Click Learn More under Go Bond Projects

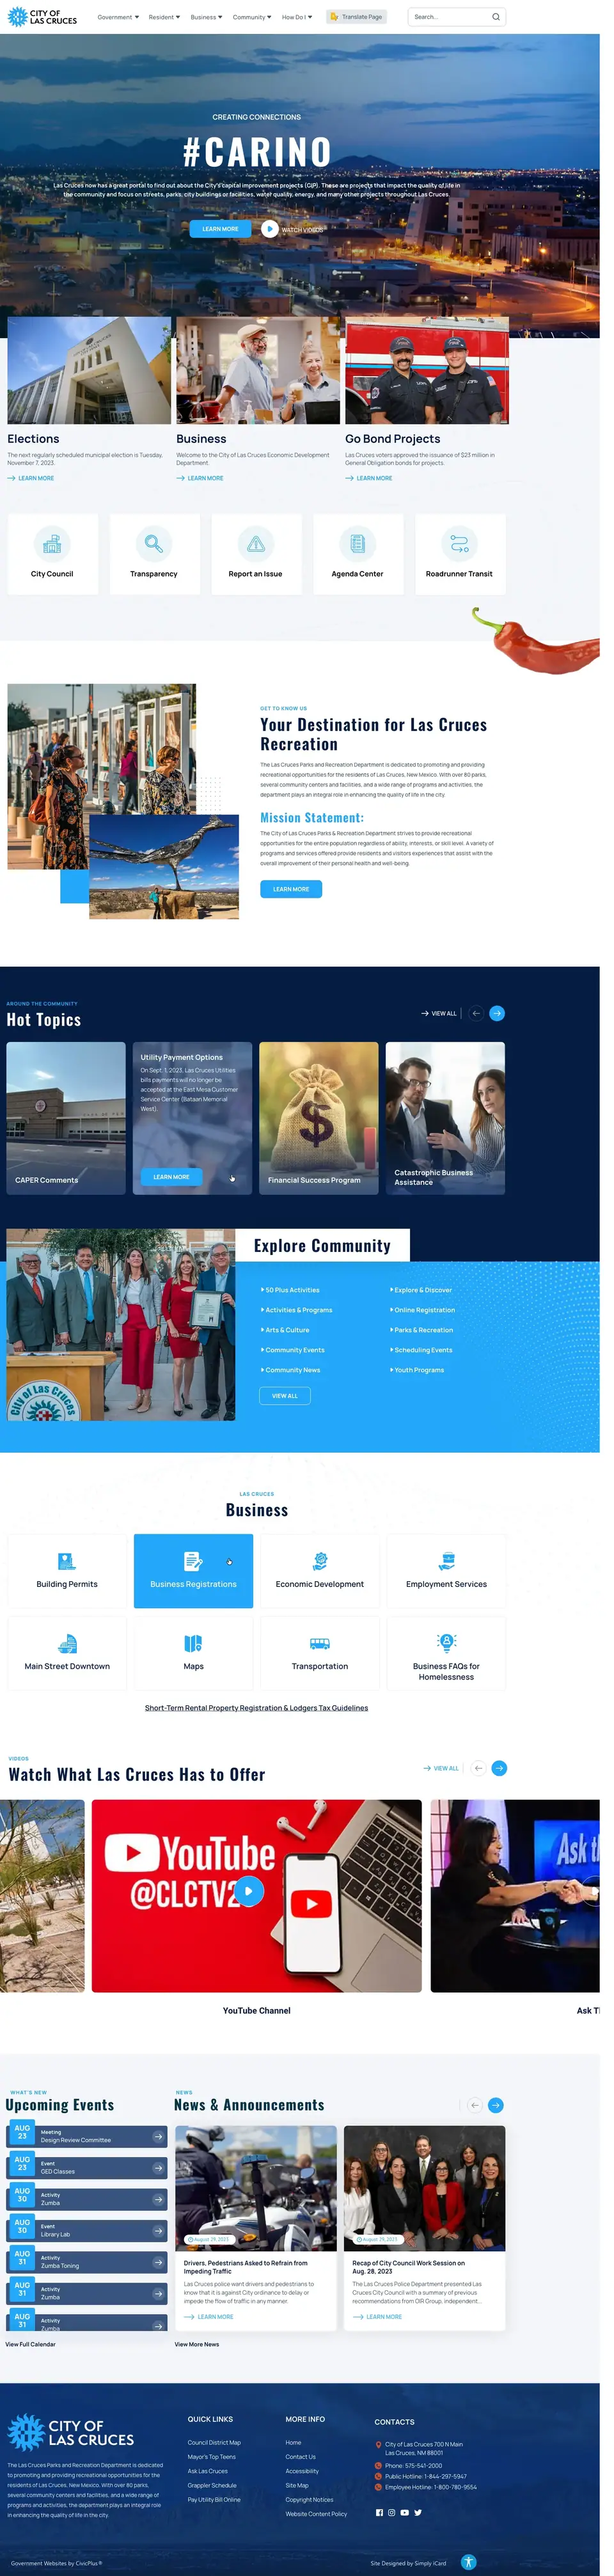tap(369, 478)
